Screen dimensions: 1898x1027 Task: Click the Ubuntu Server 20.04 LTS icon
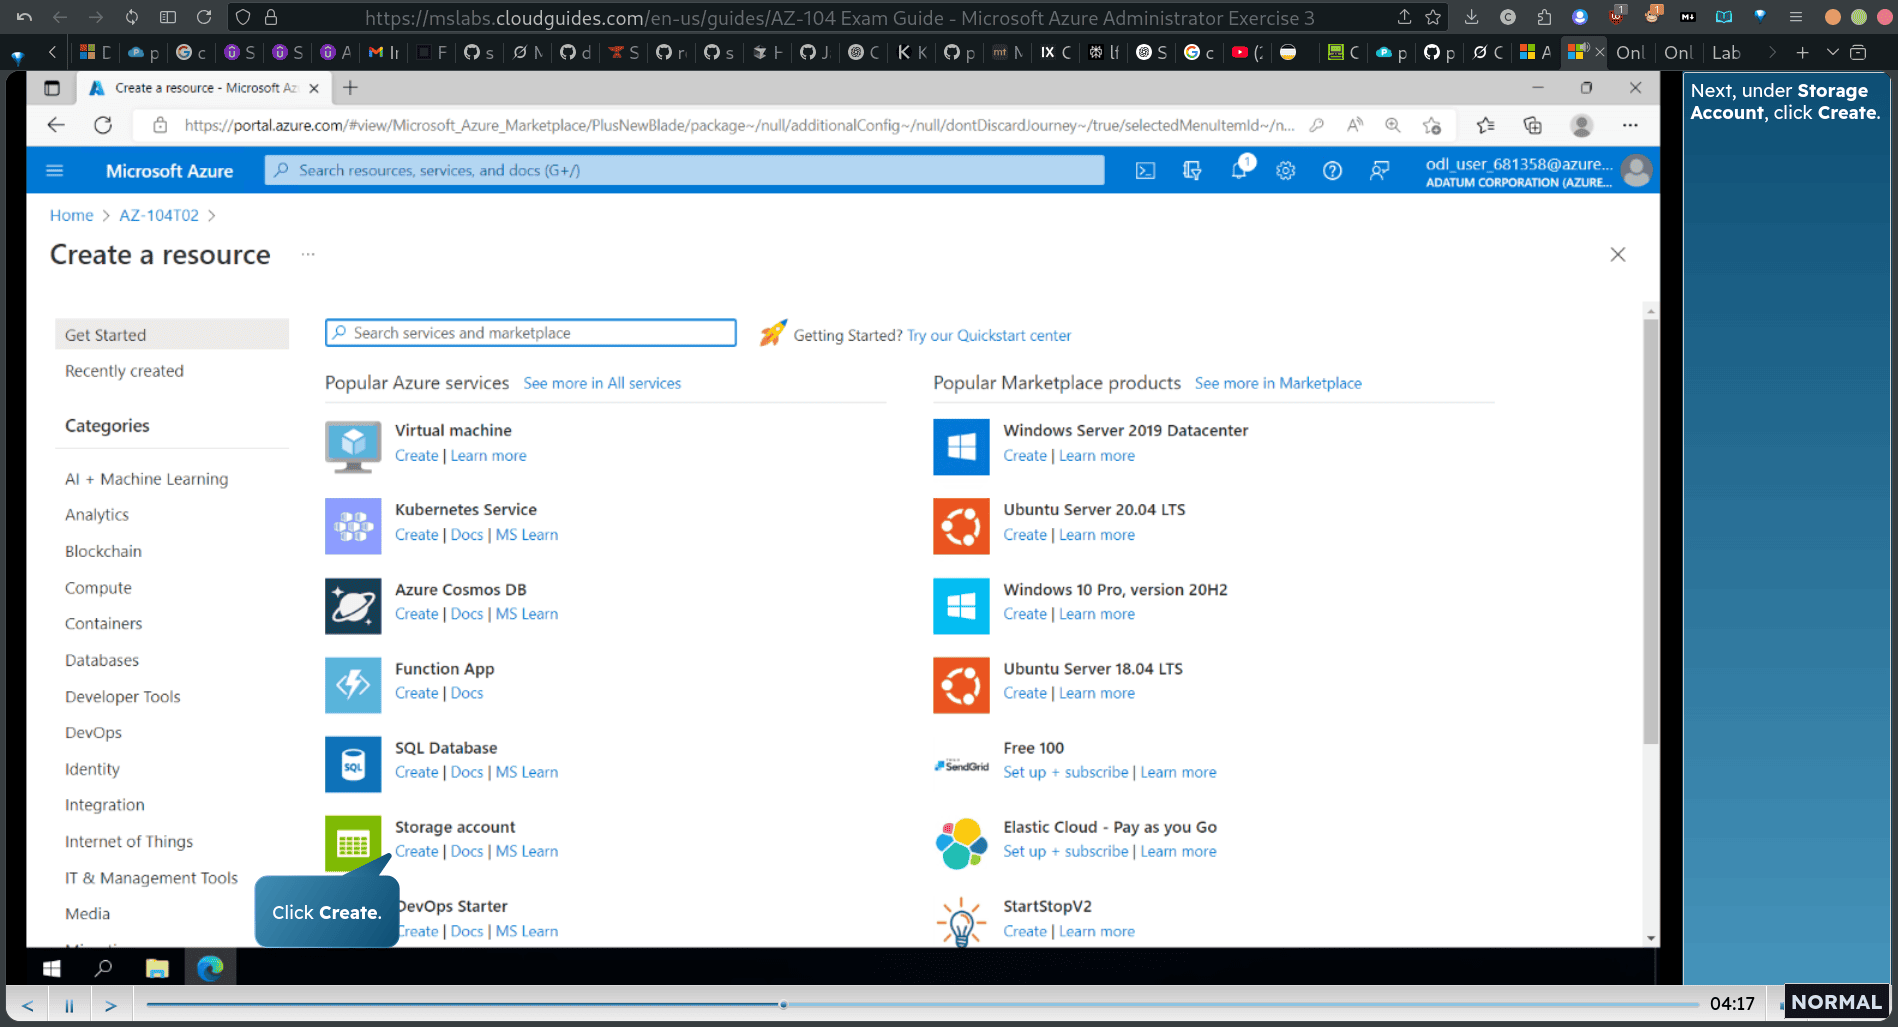tap(961, 526)
